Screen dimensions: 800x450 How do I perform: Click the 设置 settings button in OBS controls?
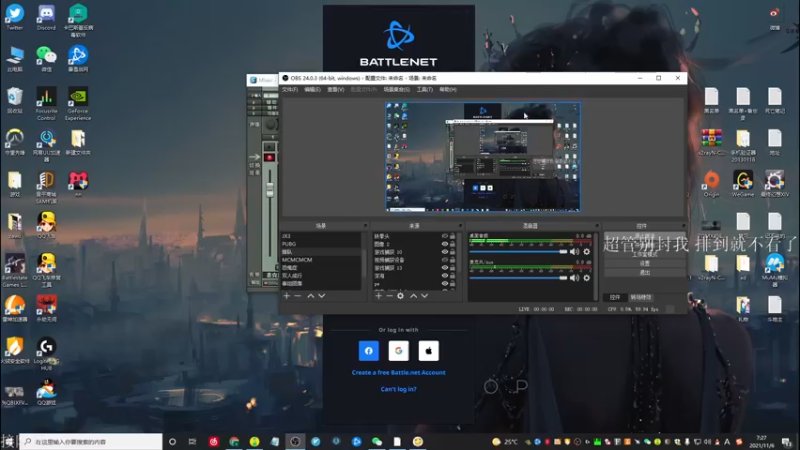645,263
